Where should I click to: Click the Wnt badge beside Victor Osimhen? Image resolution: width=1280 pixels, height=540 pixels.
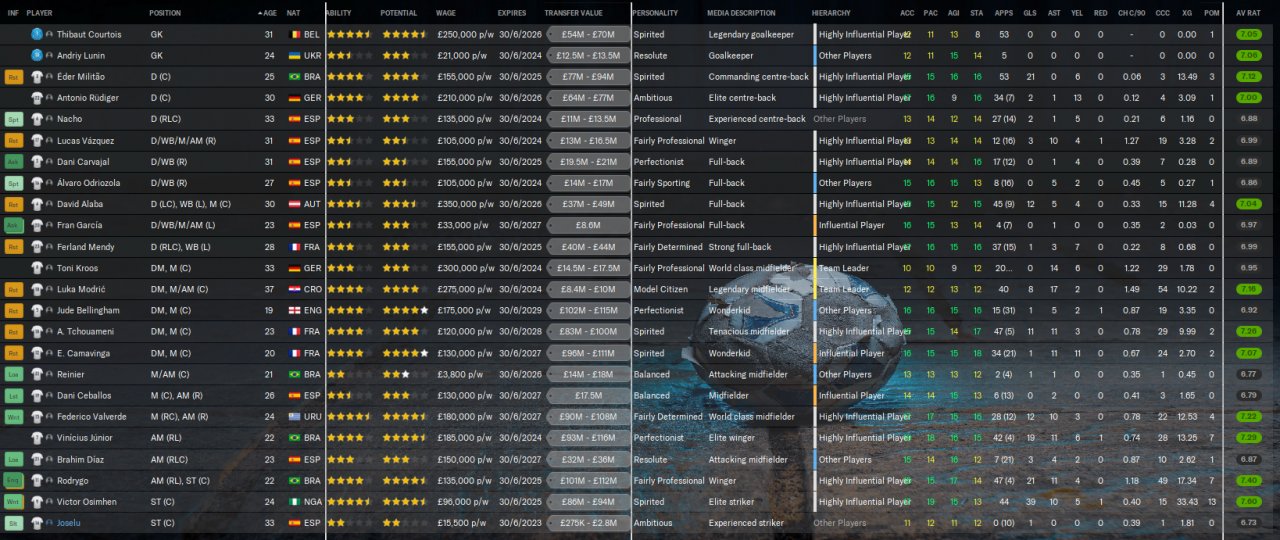coord(14,501)
